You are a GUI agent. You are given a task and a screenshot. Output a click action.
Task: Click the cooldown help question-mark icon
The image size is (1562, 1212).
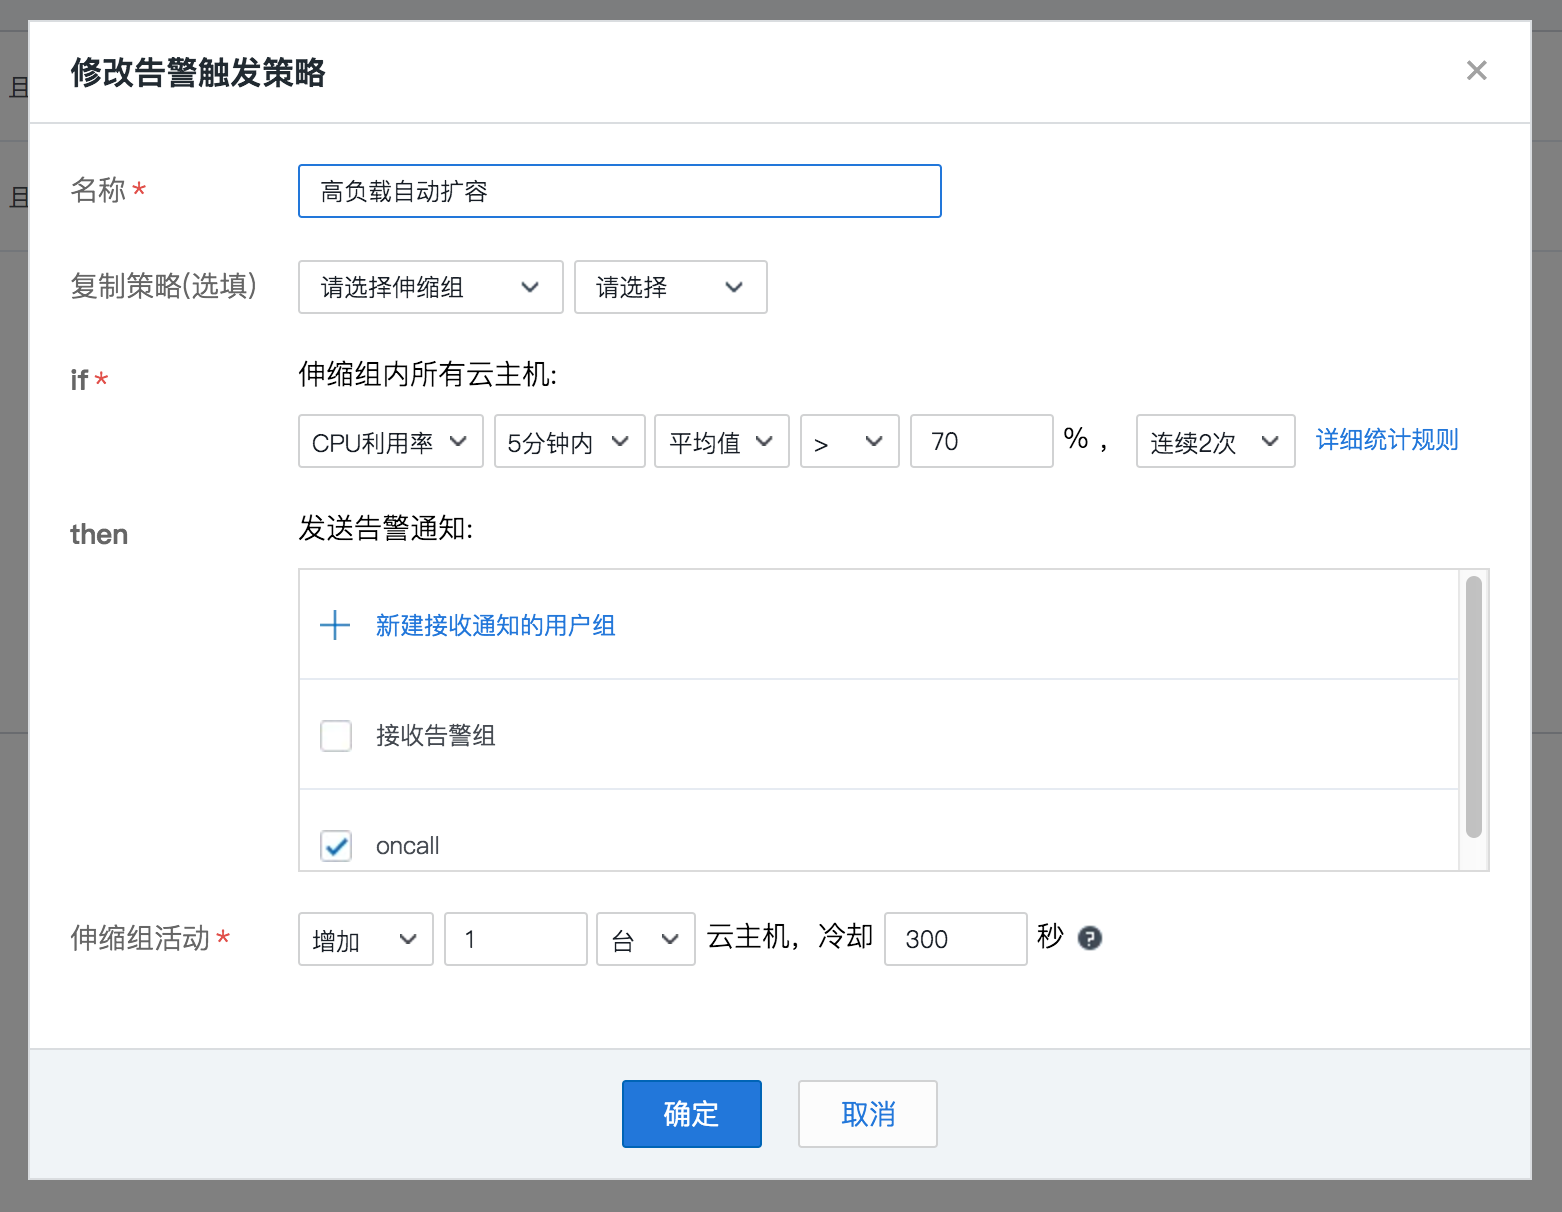point(1090,938)
